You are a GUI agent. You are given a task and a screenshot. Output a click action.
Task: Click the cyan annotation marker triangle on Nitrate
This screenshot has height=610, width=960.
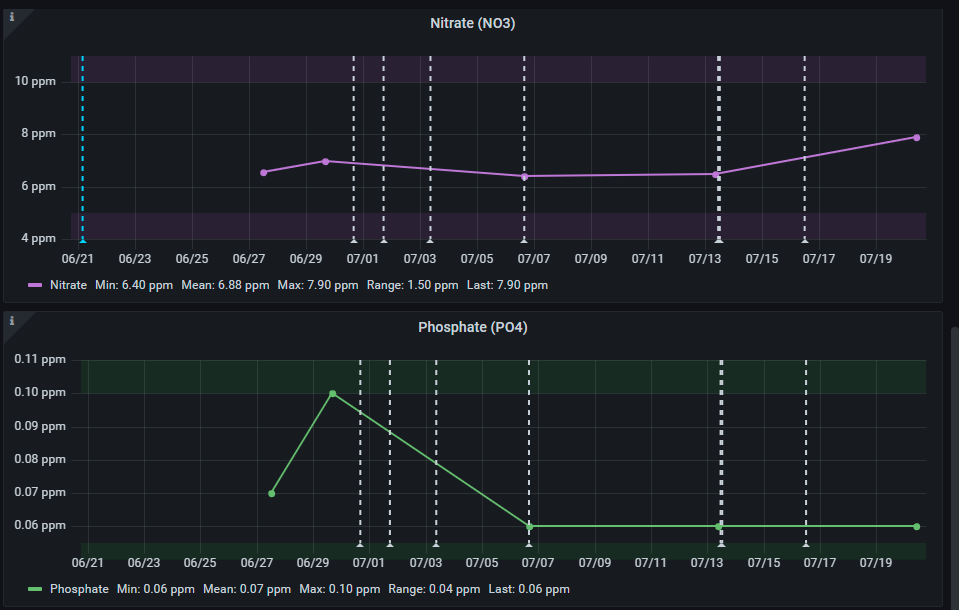click(83, 240)
